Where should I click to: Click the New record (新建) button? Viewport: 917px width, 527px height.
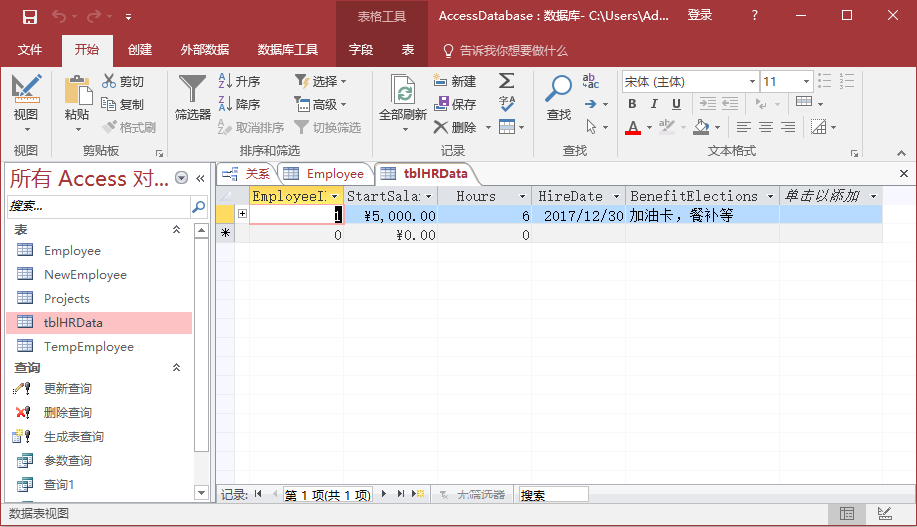point(455,81)
